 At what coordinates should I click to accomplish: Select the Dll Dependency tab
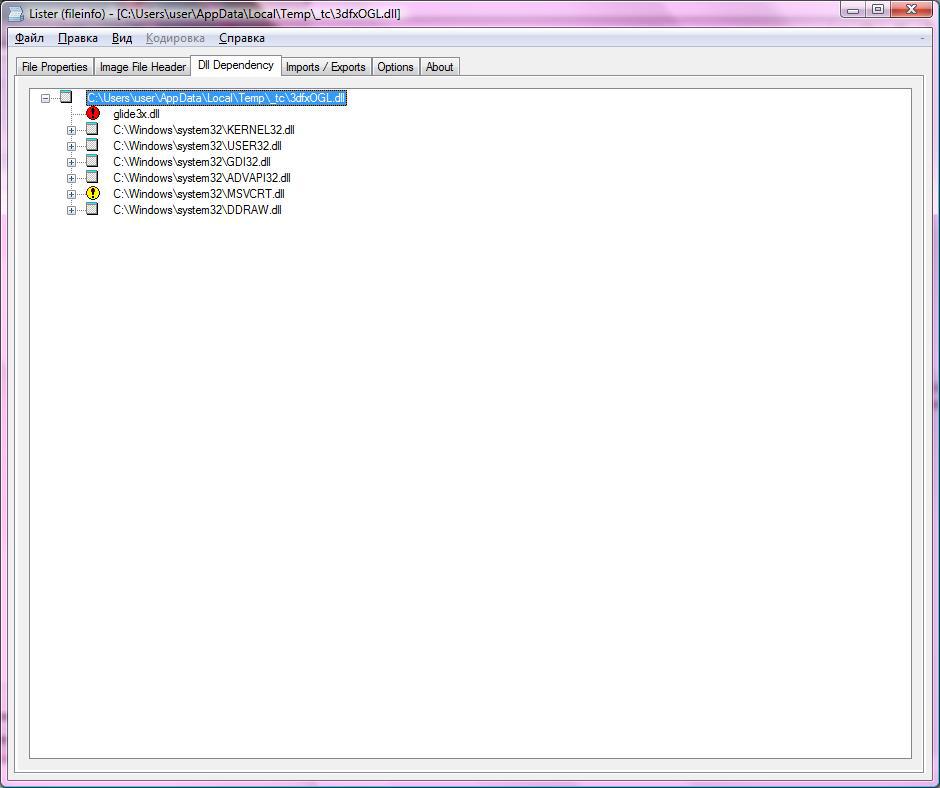236,65
